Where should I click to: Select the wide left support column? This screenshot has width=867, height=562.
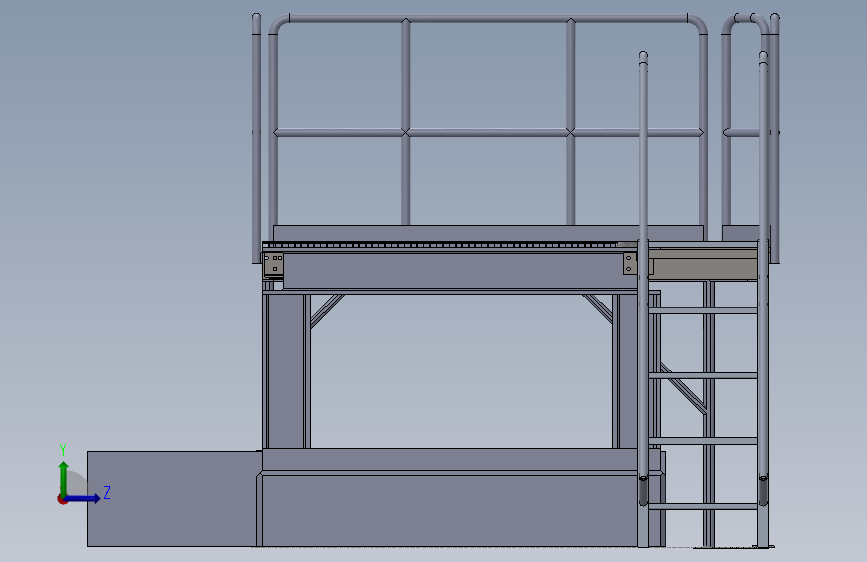coord(286,371)
